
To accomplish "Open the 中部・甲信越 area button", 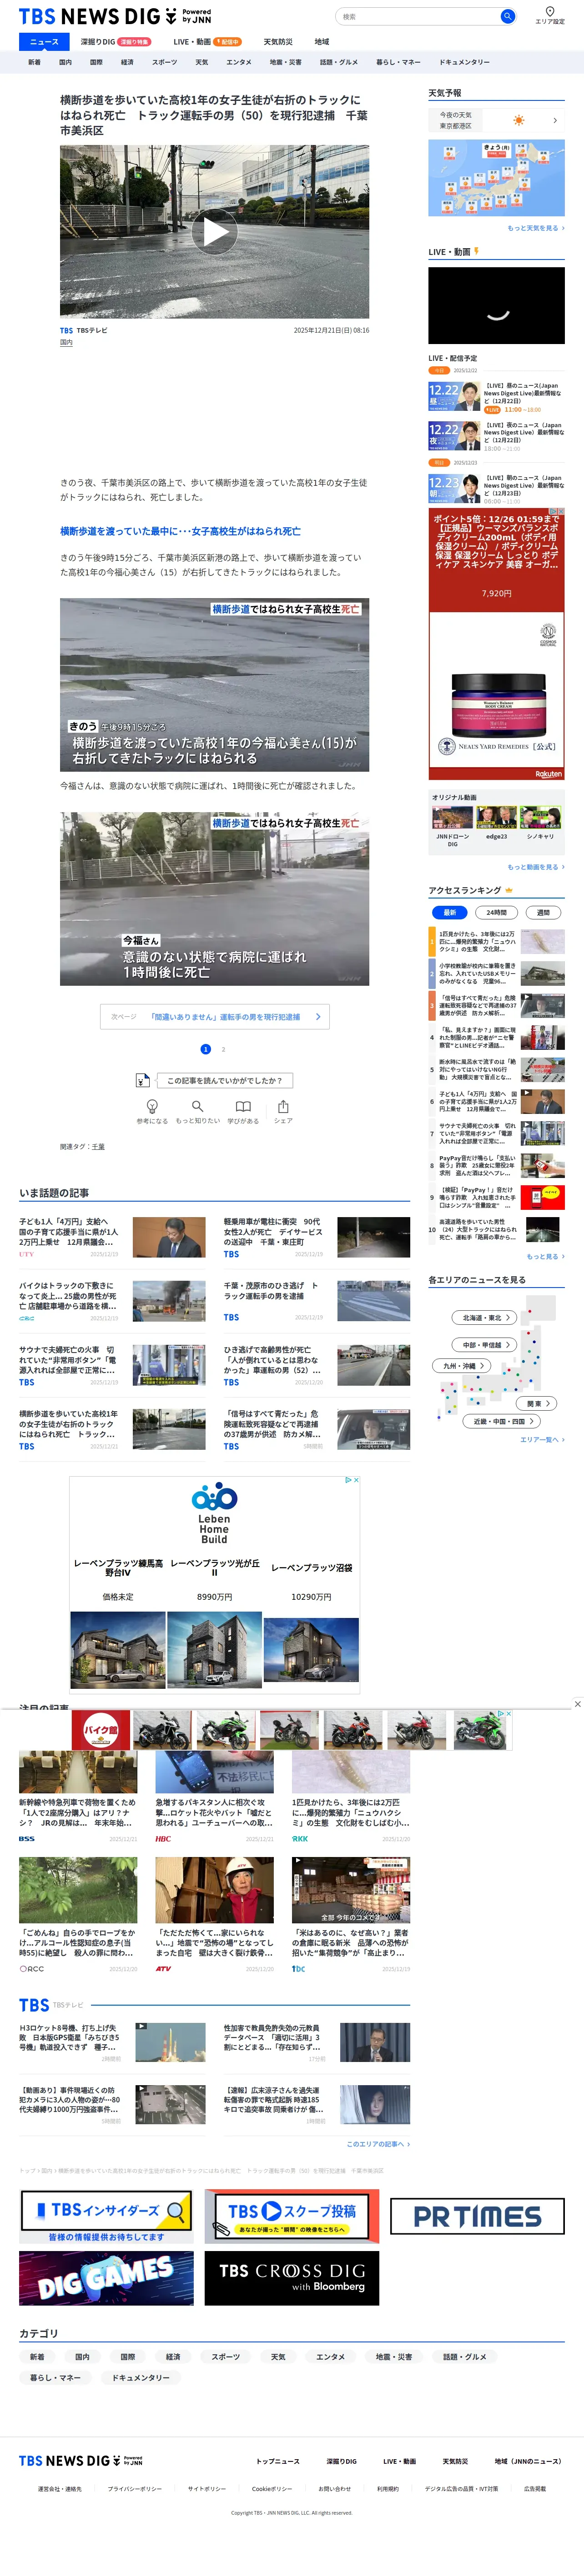I will 485,1345.
